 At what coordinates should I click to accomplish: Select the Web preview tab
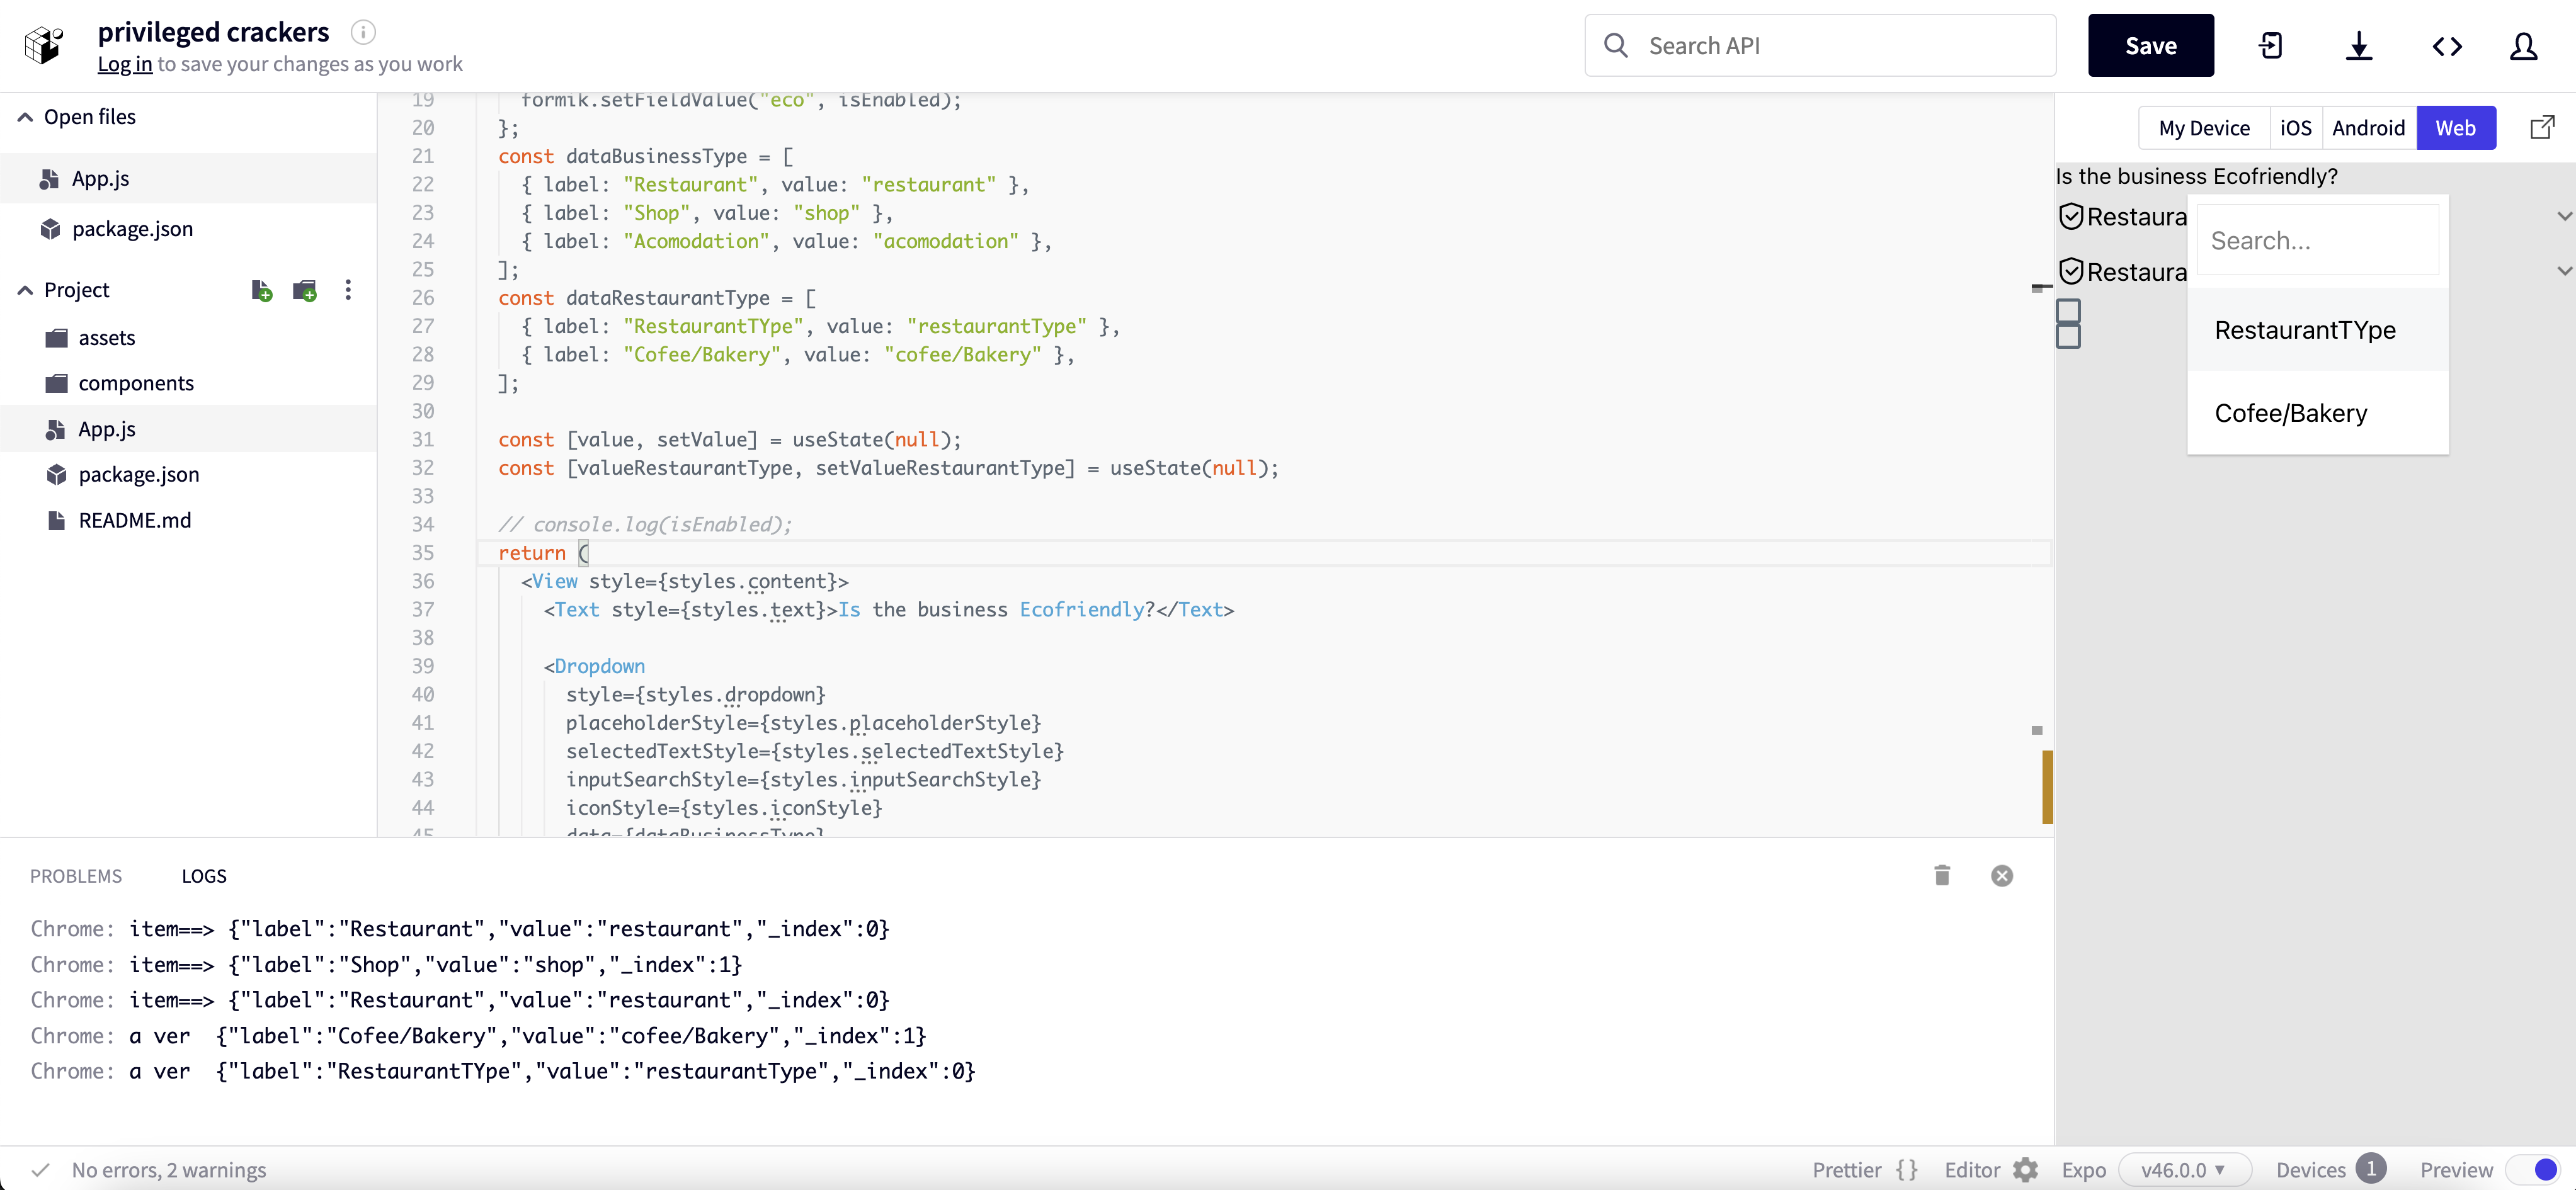[x=2456, y=128]
